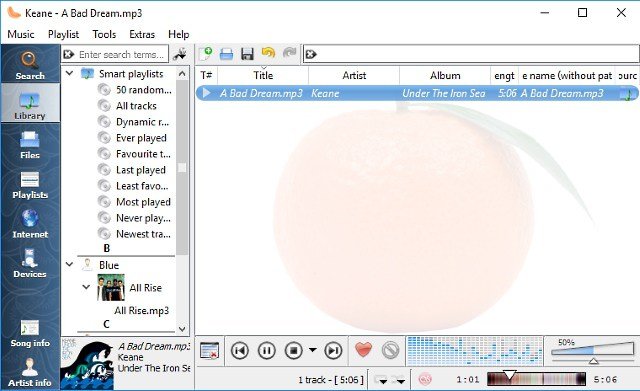The height and width of the screenshot is (391, 640).
Task: Toggle Last.fm scrobbling icon
Action: (x=425, y=380)
